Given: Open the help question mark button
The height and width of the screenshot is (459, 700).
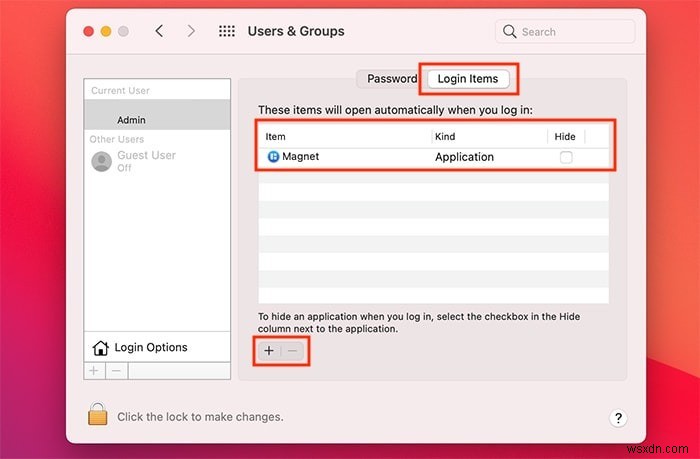Looking at the screenshot, I should click(618, 418).
